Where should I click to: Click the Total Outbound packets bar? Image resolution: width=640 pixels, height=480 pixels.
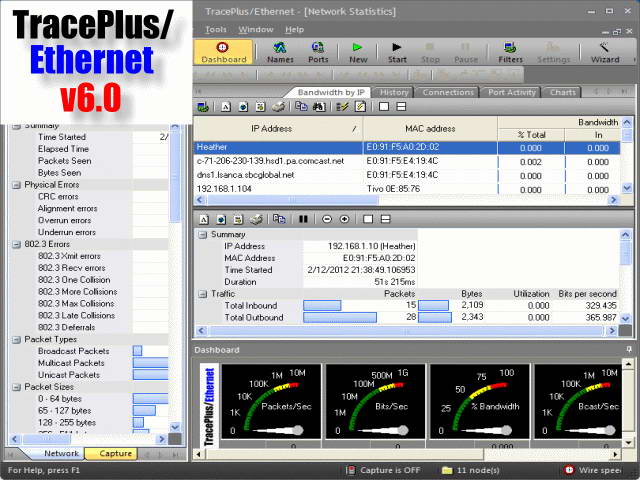(x=340, y=318)
